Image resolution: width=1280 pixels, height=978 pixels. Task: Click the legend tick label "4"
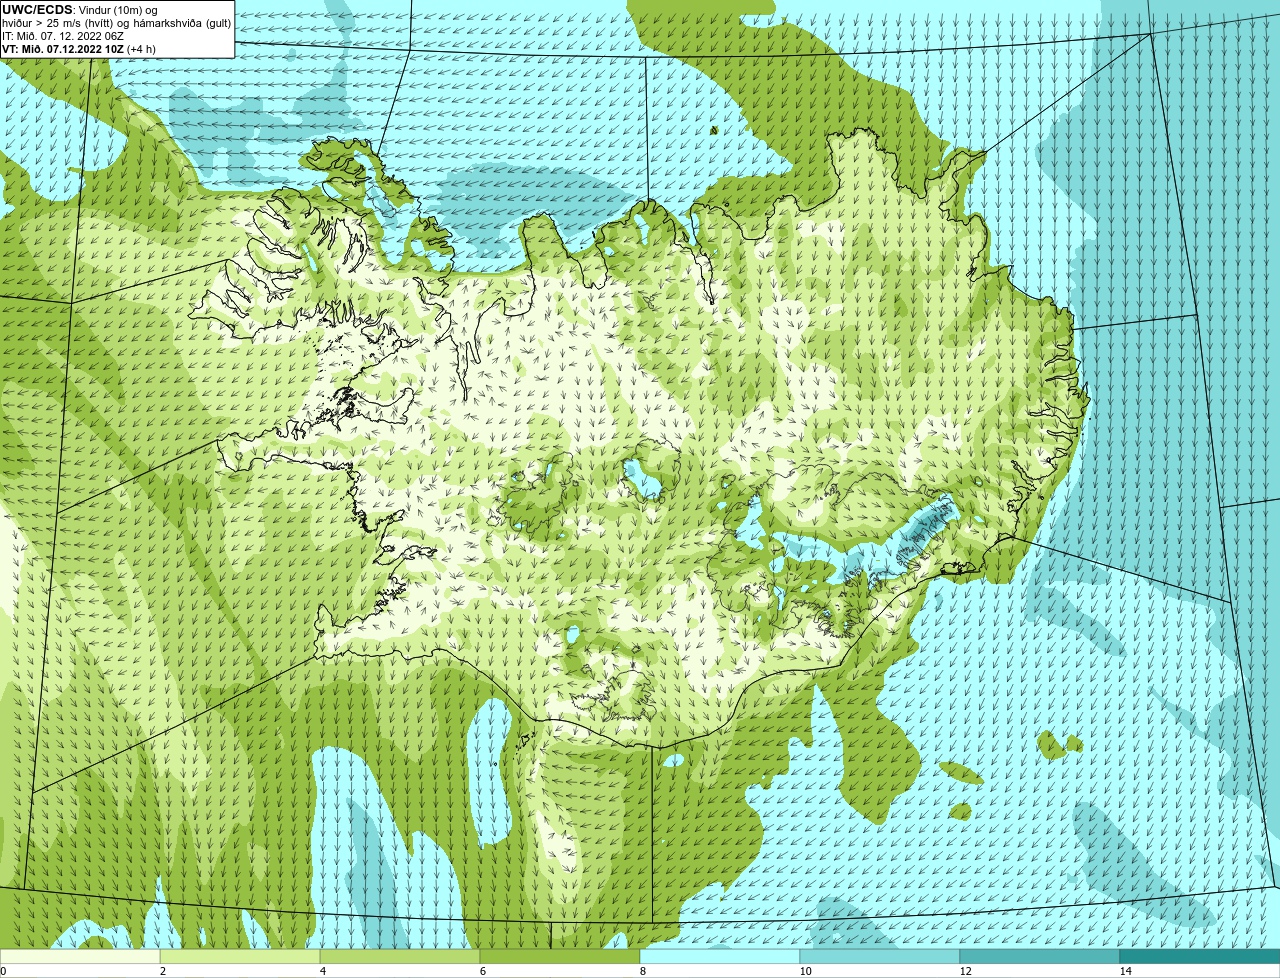(322, 971)
